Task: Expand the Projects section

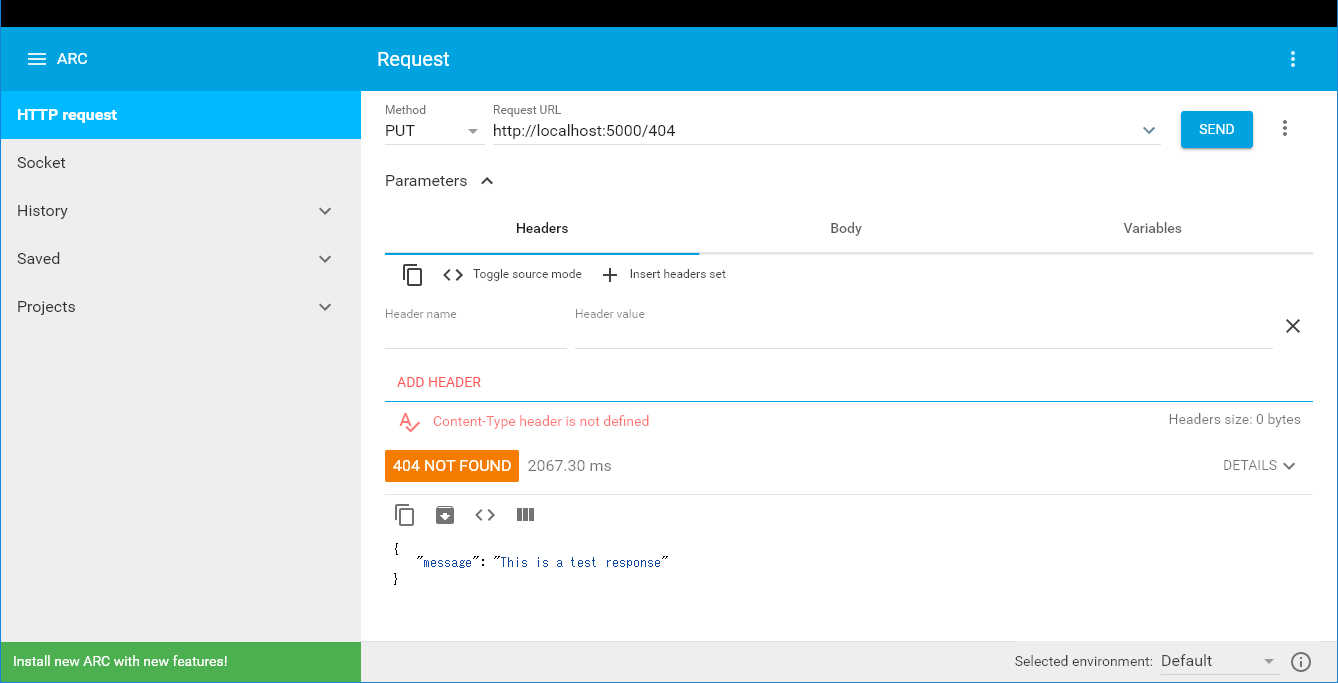Action: tap(325, 307)
